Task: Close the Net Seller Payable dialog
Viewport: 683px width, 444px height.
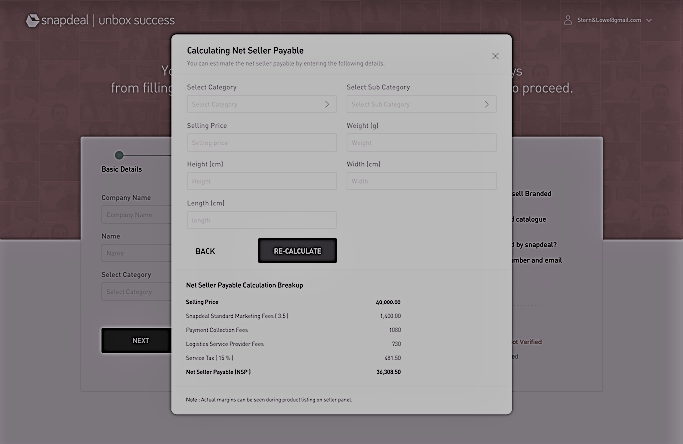Action: [495, 56]
